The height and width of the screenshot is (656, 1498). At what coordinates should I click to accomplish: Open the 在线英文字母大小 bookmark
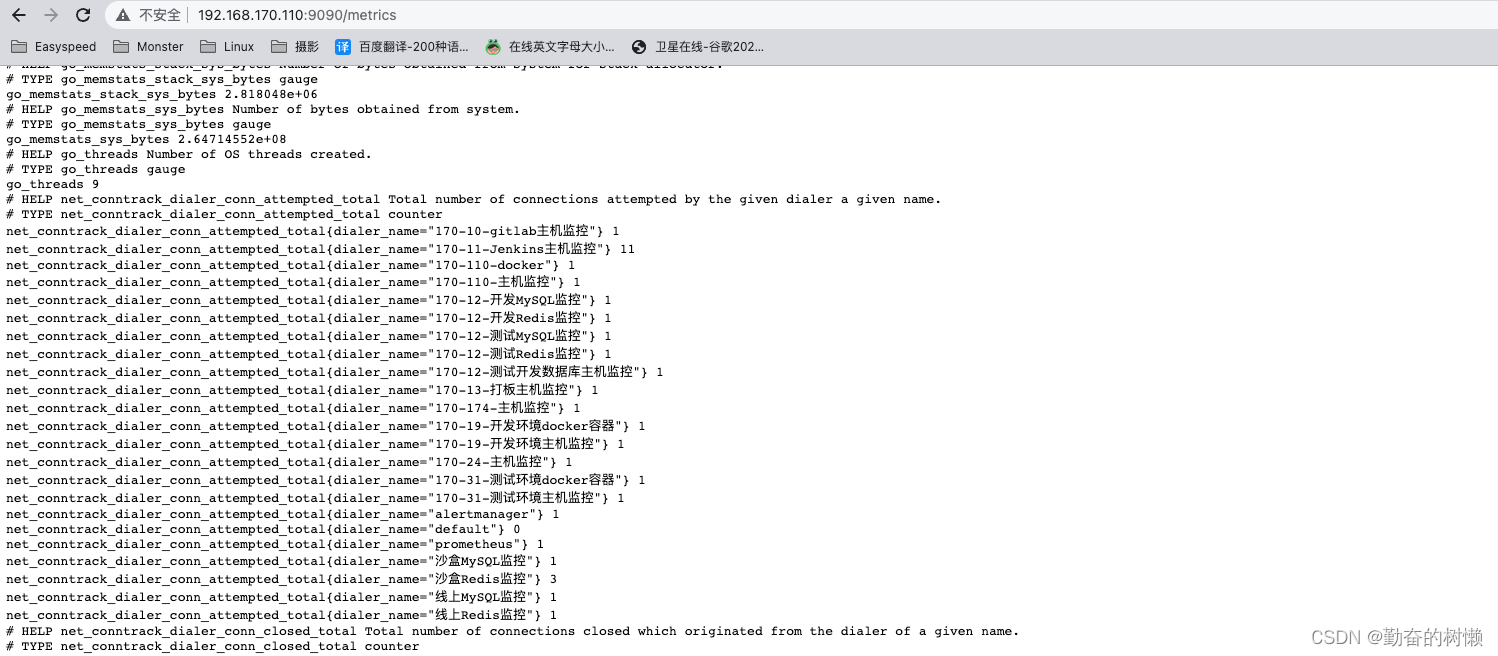551,46
